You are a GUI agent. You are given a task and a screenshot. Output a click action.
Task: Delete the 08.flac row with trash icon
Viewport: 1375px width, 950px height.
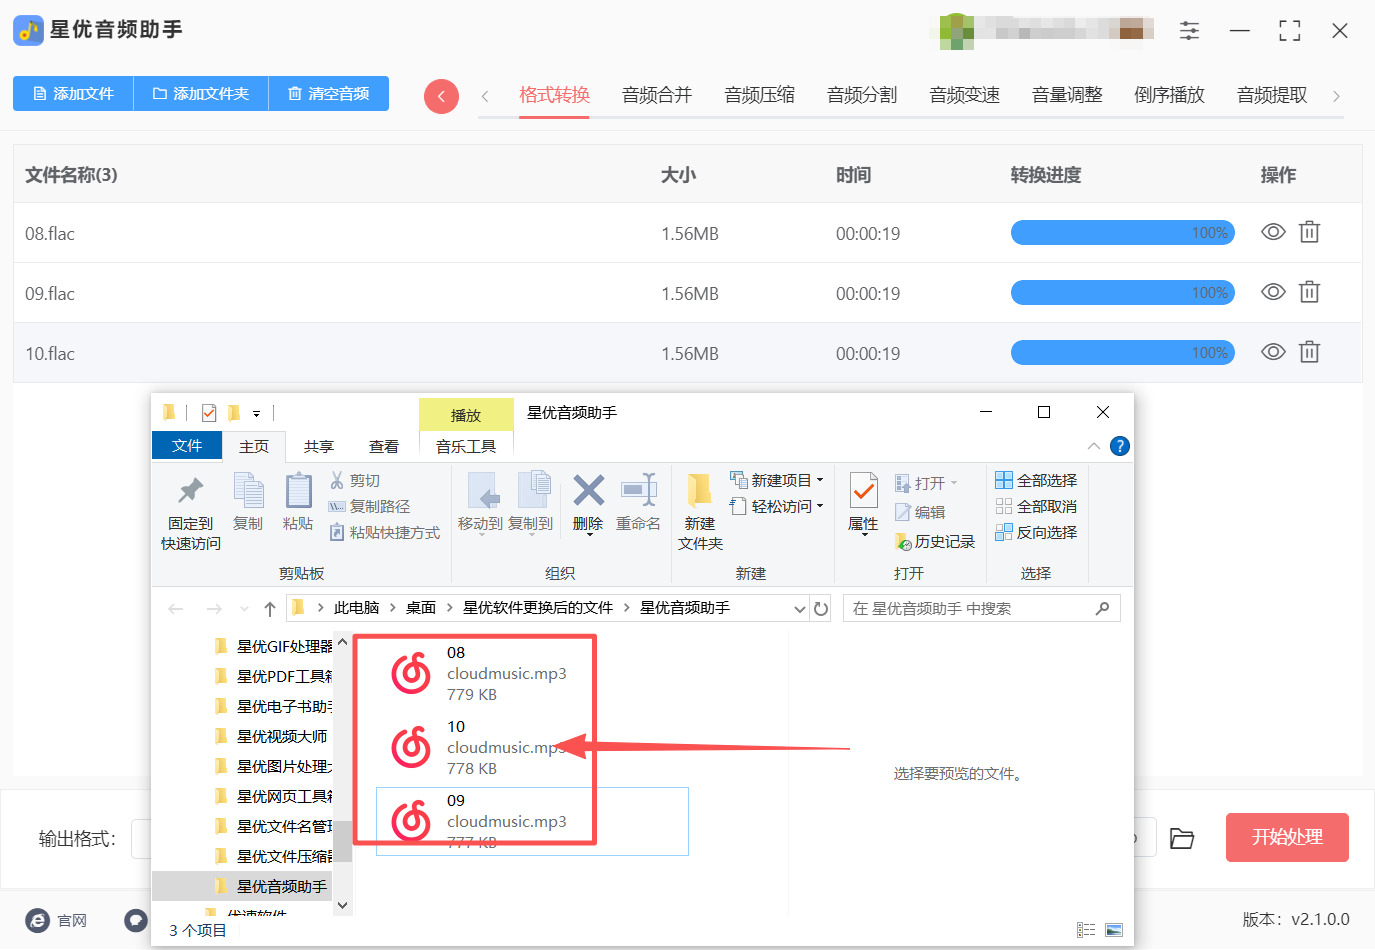pyautogui.click(x=1309, y=232)
